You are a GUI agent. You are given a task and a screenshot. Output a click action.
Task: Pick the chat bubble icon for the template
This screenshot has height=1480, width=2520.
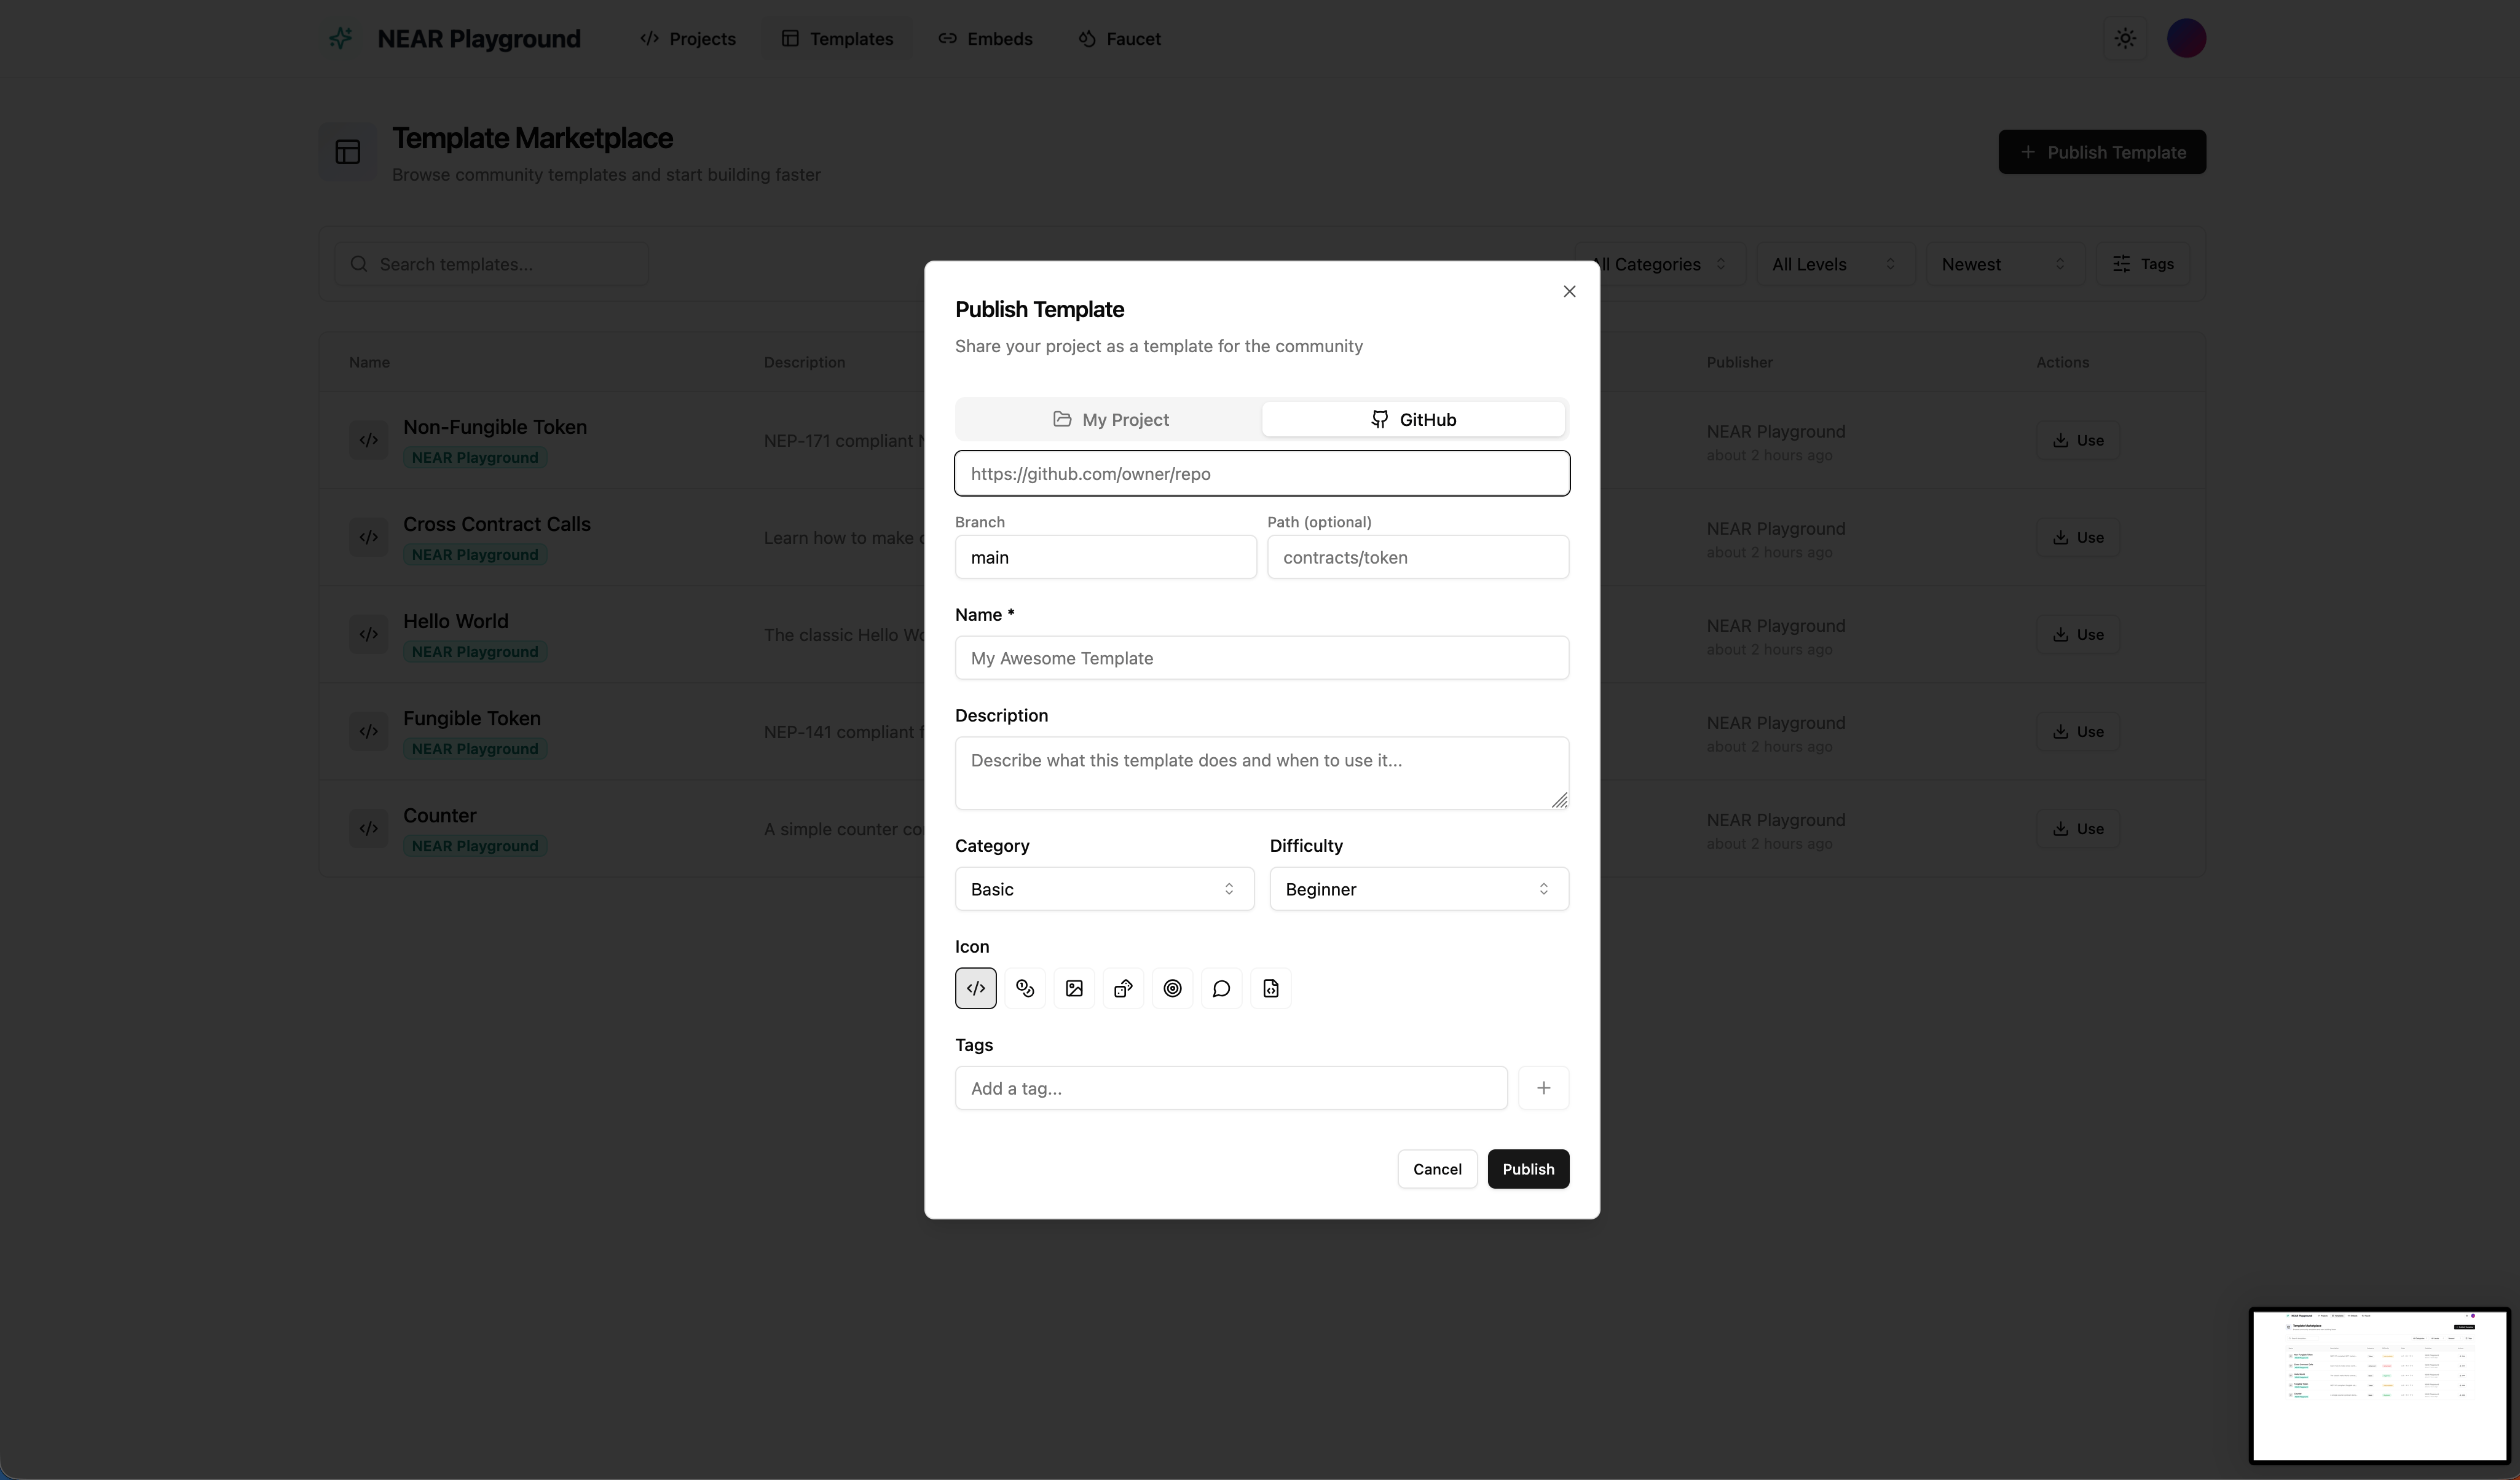1221,988
